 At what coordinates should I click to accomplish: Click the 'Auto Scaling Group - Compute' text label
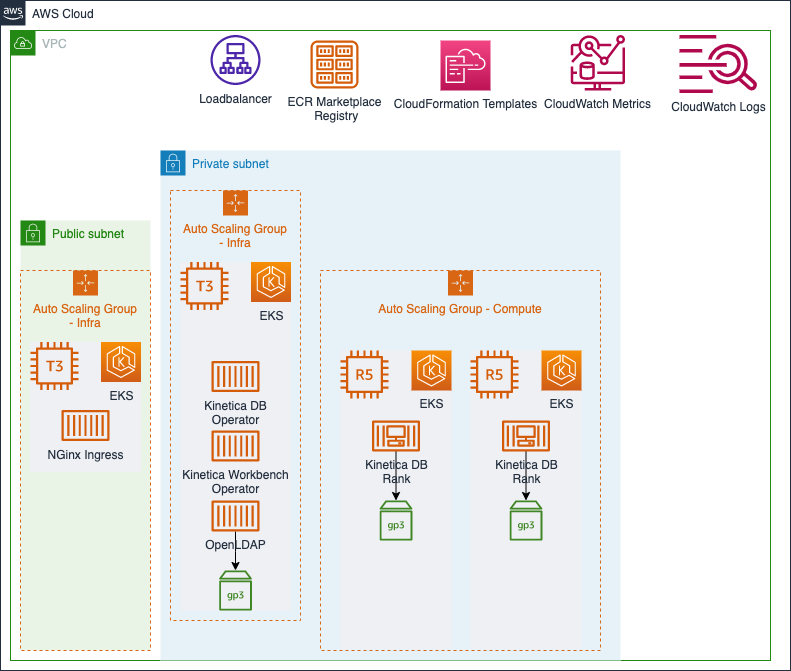[460, 309]
